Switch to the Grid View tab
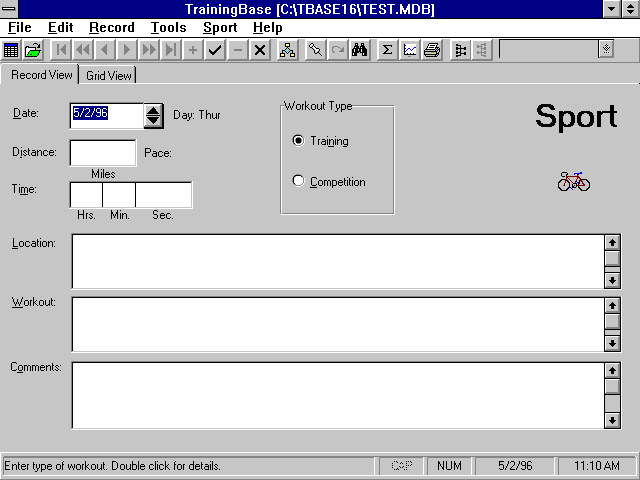 pyautogui.click(x=107, y=75)
